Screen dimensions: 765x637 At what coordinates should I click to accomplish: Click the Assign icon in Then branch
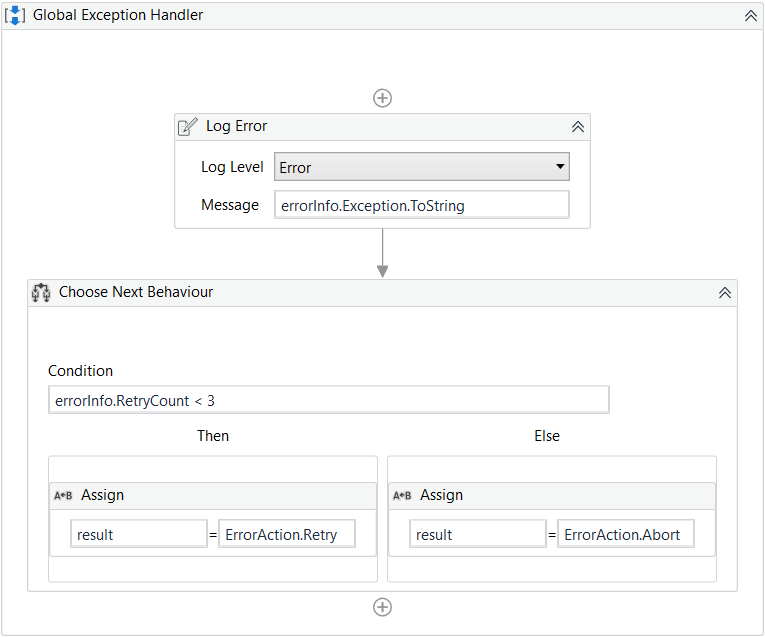[x=63, y=496]
